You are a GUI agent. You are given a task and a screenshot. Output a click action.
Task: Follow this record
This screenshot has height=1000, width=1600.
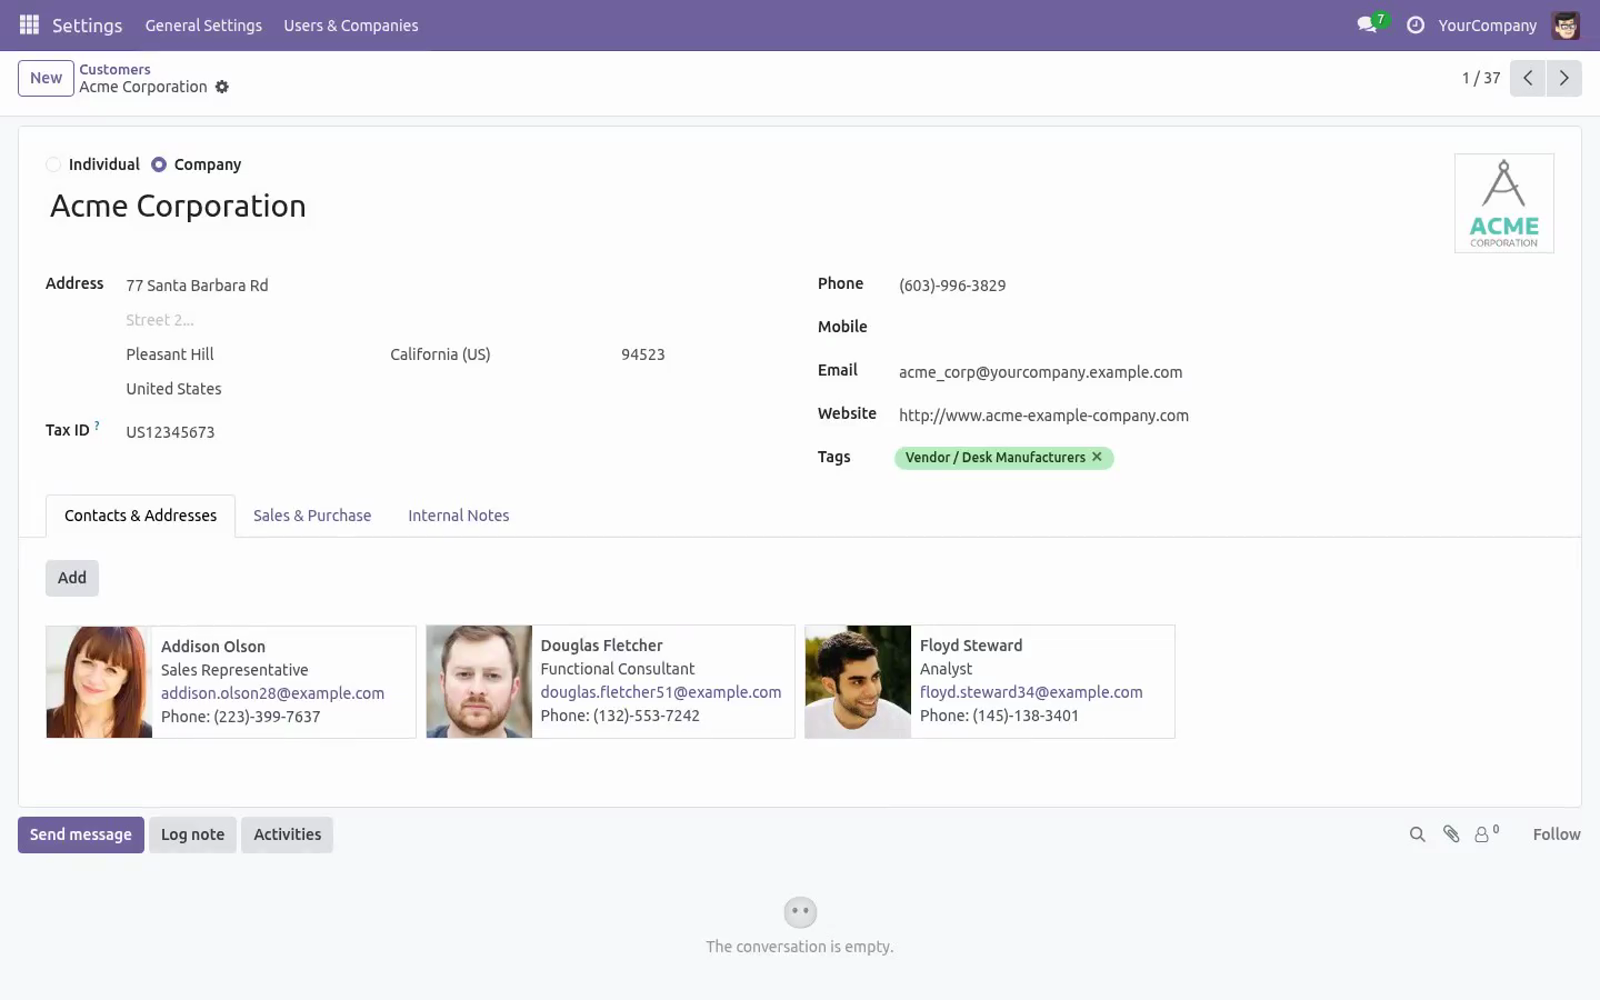point(1556,834)
